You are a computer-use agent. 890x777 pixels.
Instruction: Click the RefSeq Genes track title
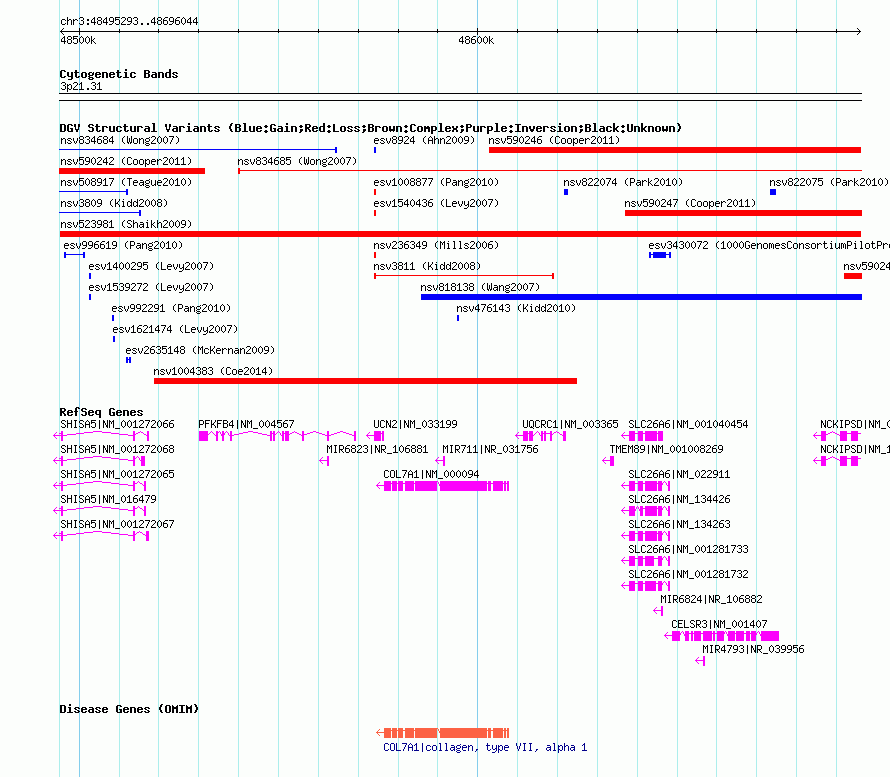pyautogui.click(x=102, y=412)
